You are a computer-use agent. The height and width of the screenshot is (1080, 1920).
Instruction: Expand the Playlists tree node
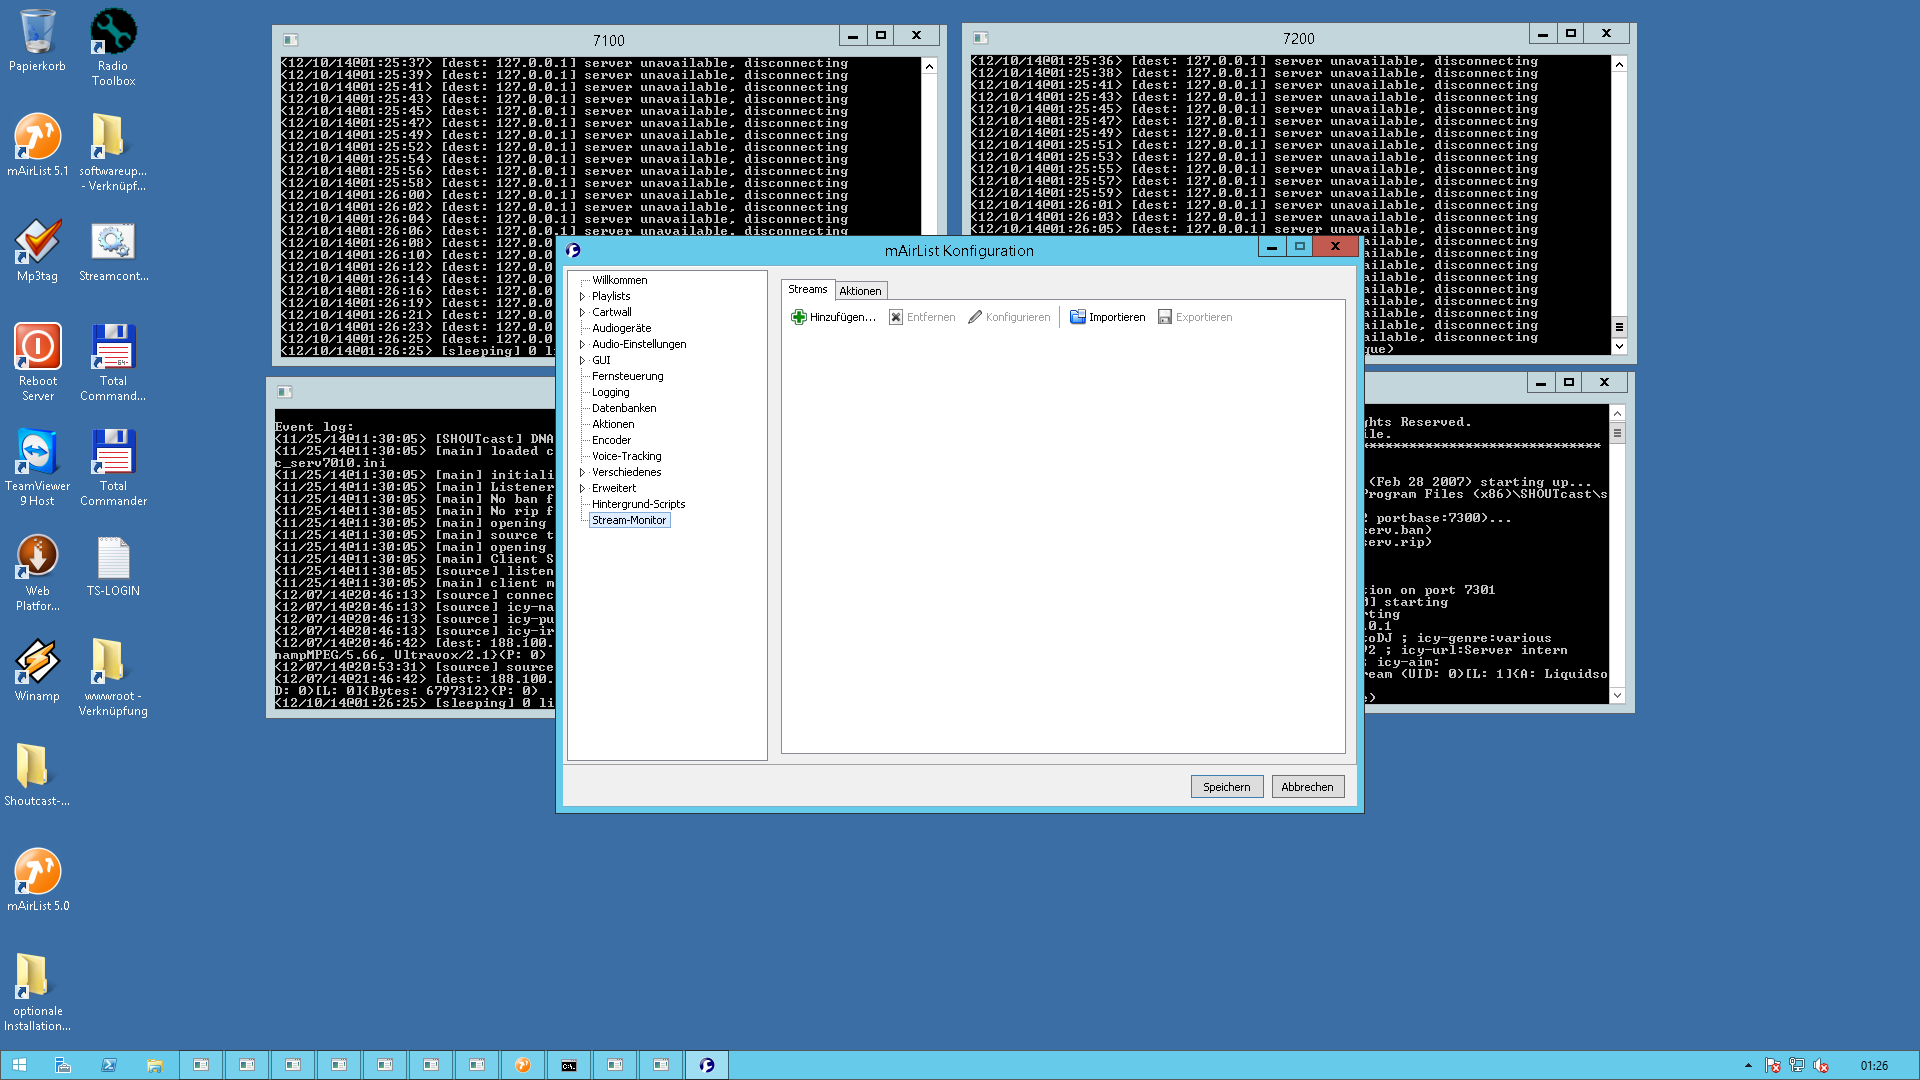click(582, 296)
